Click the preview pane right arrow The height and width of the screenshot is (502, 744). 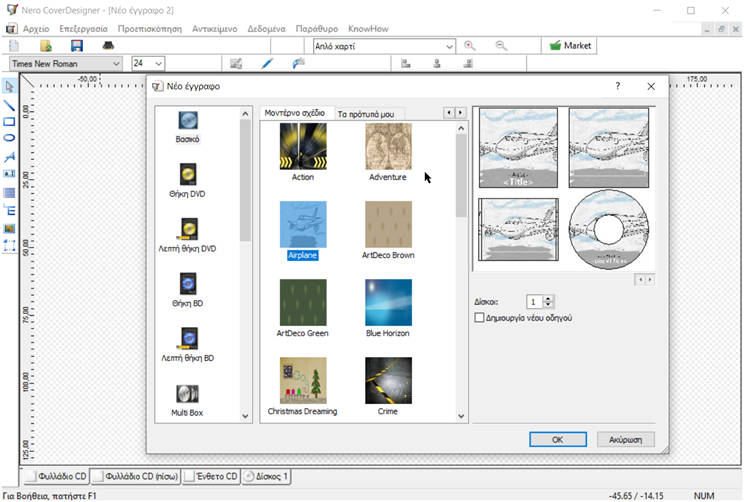650,280
